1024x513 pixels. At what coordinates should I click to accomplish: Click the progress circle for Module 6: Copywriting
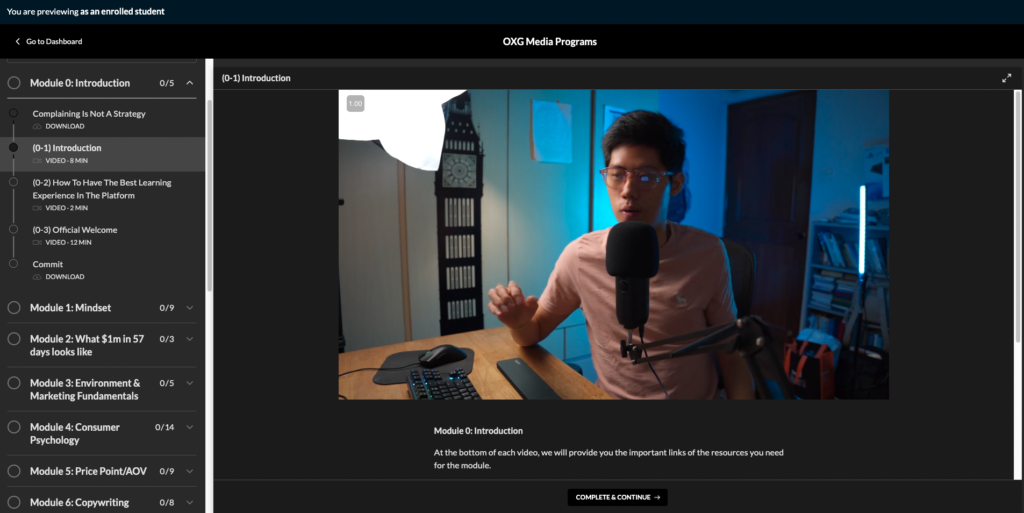(14, 502)
